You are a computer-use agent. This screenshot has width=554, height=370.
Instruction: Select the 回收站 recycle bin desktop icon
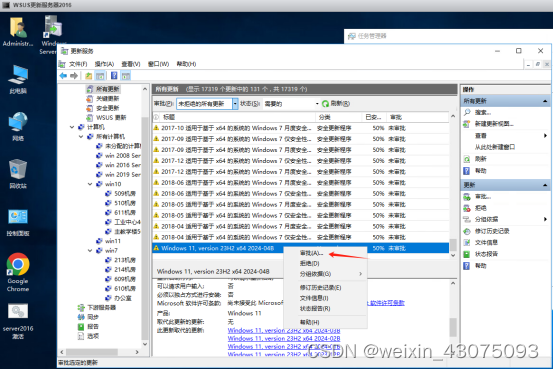[x=18, y=174]
